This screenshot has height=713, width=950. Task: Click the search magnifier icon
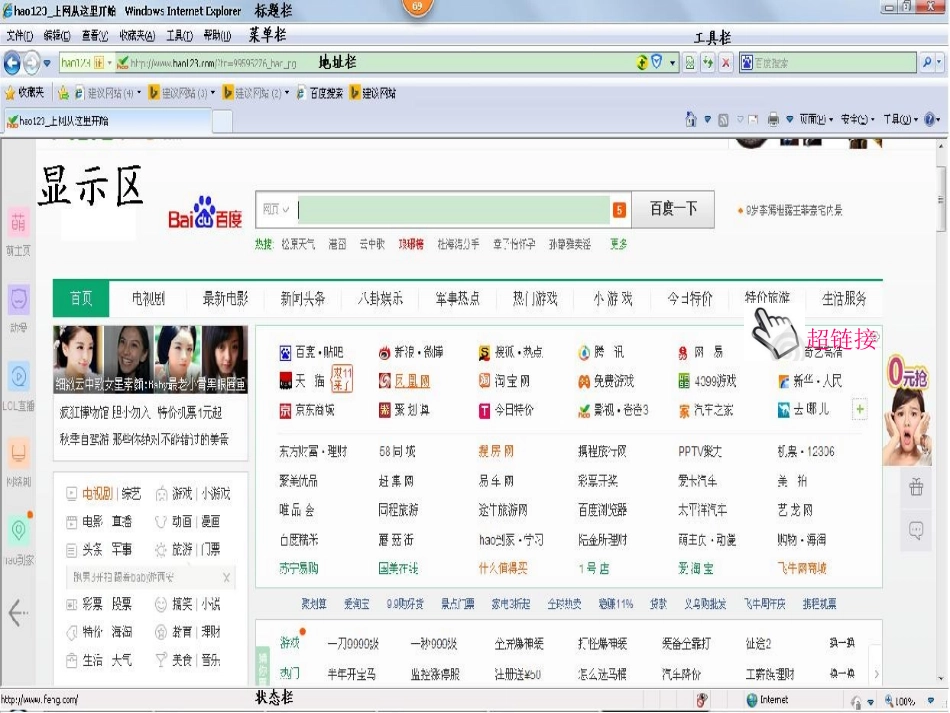pos(927,62)
